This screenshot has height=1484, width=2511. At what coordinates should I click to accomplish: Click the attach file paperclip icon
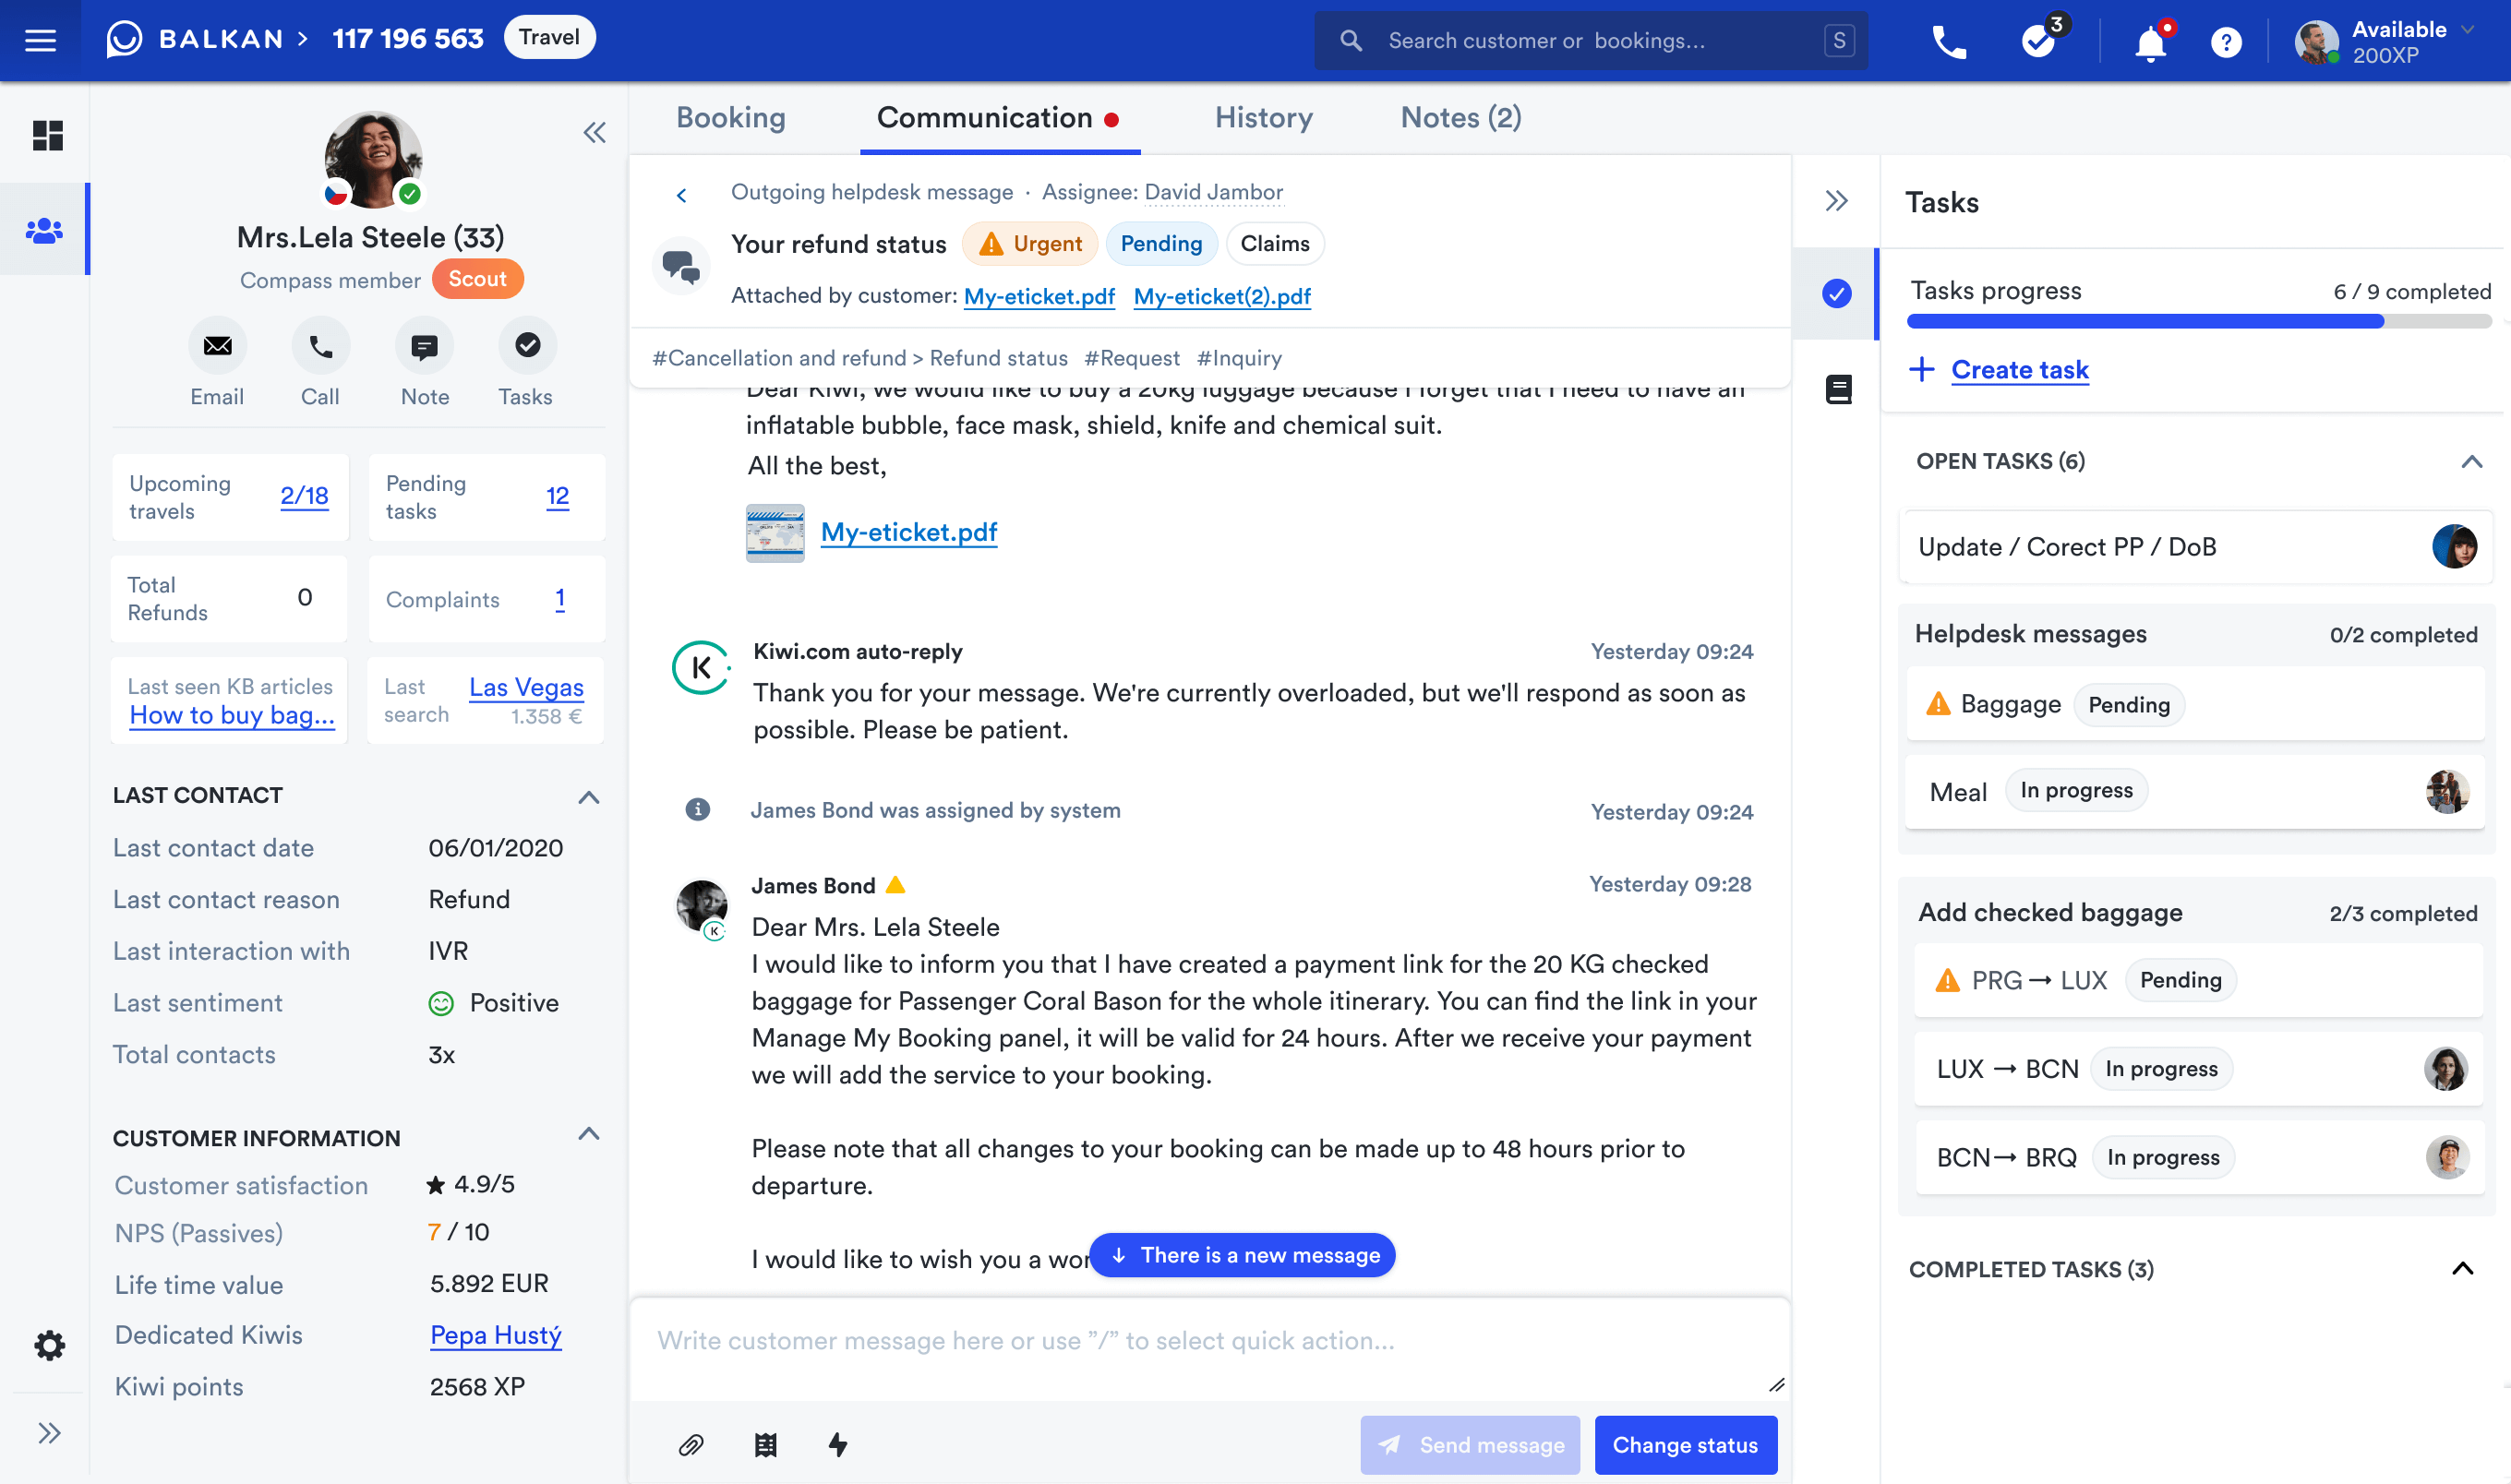[691, 1444]
